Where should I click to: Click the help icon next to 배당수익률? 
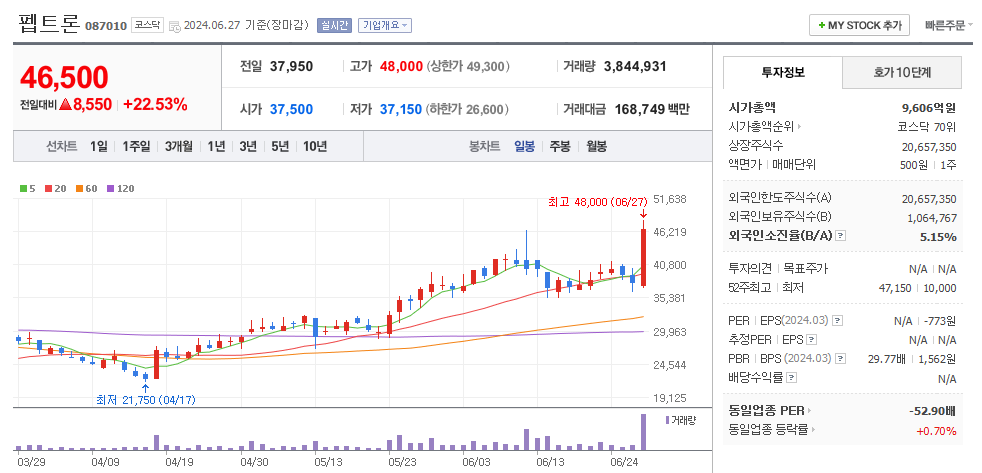pos(792,378)
